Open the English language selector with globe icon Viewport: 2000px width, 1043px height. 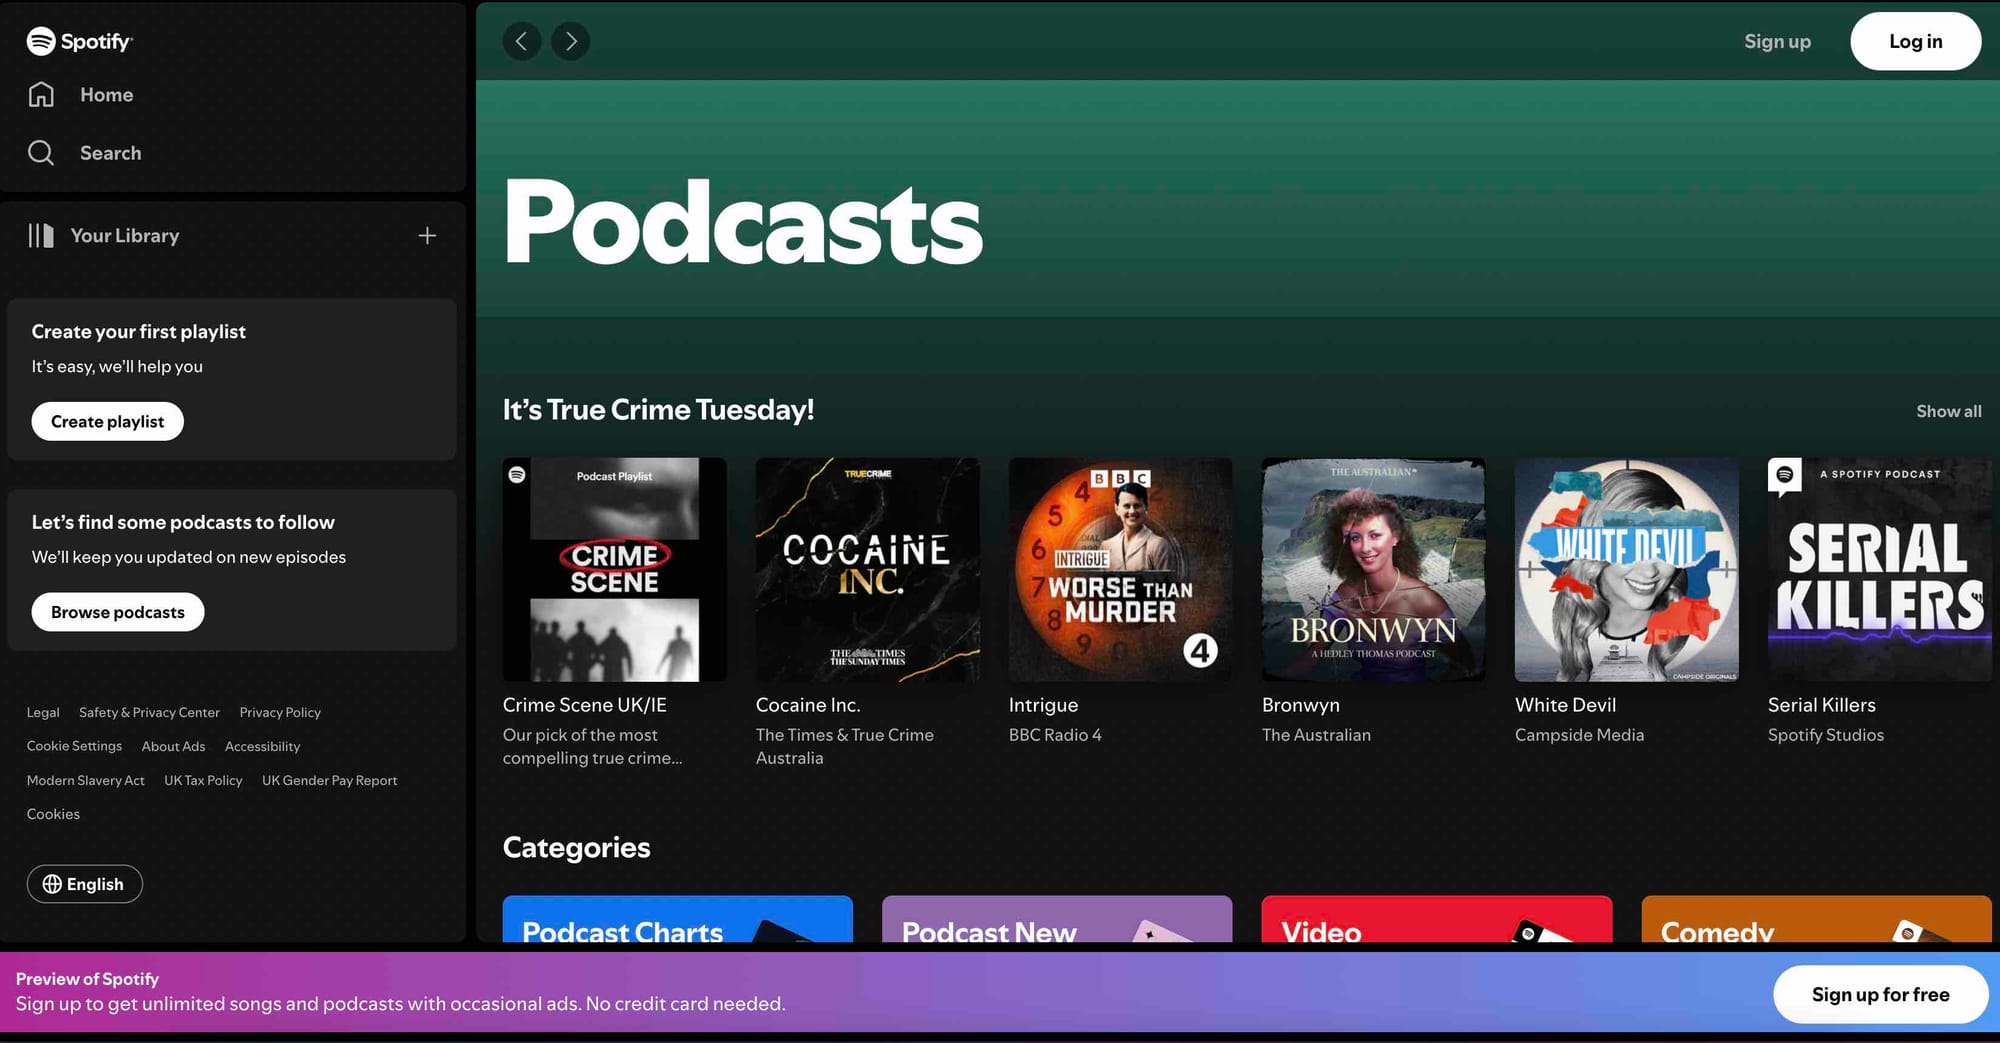coord(84,884)
